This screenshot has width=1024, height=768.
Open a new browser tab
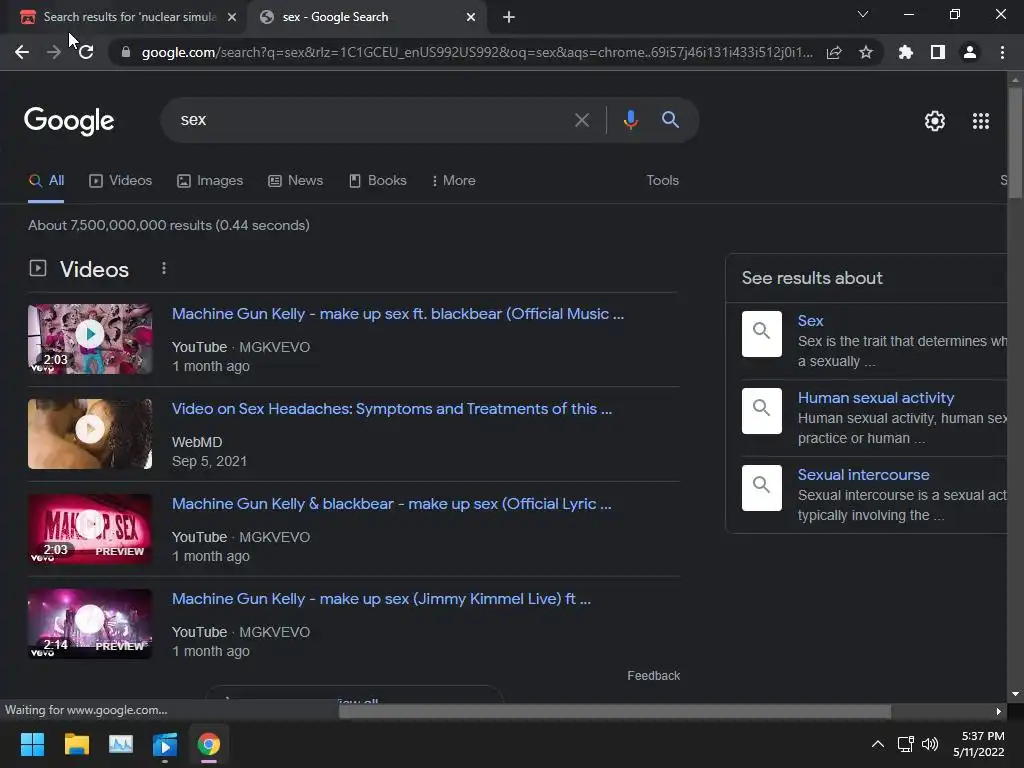(509, 17)
